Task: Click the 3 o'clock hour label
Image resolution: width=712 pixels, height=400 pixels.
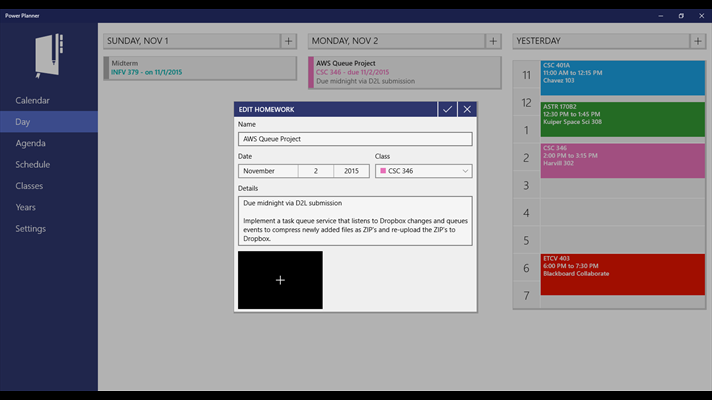Action: [526, 185]
